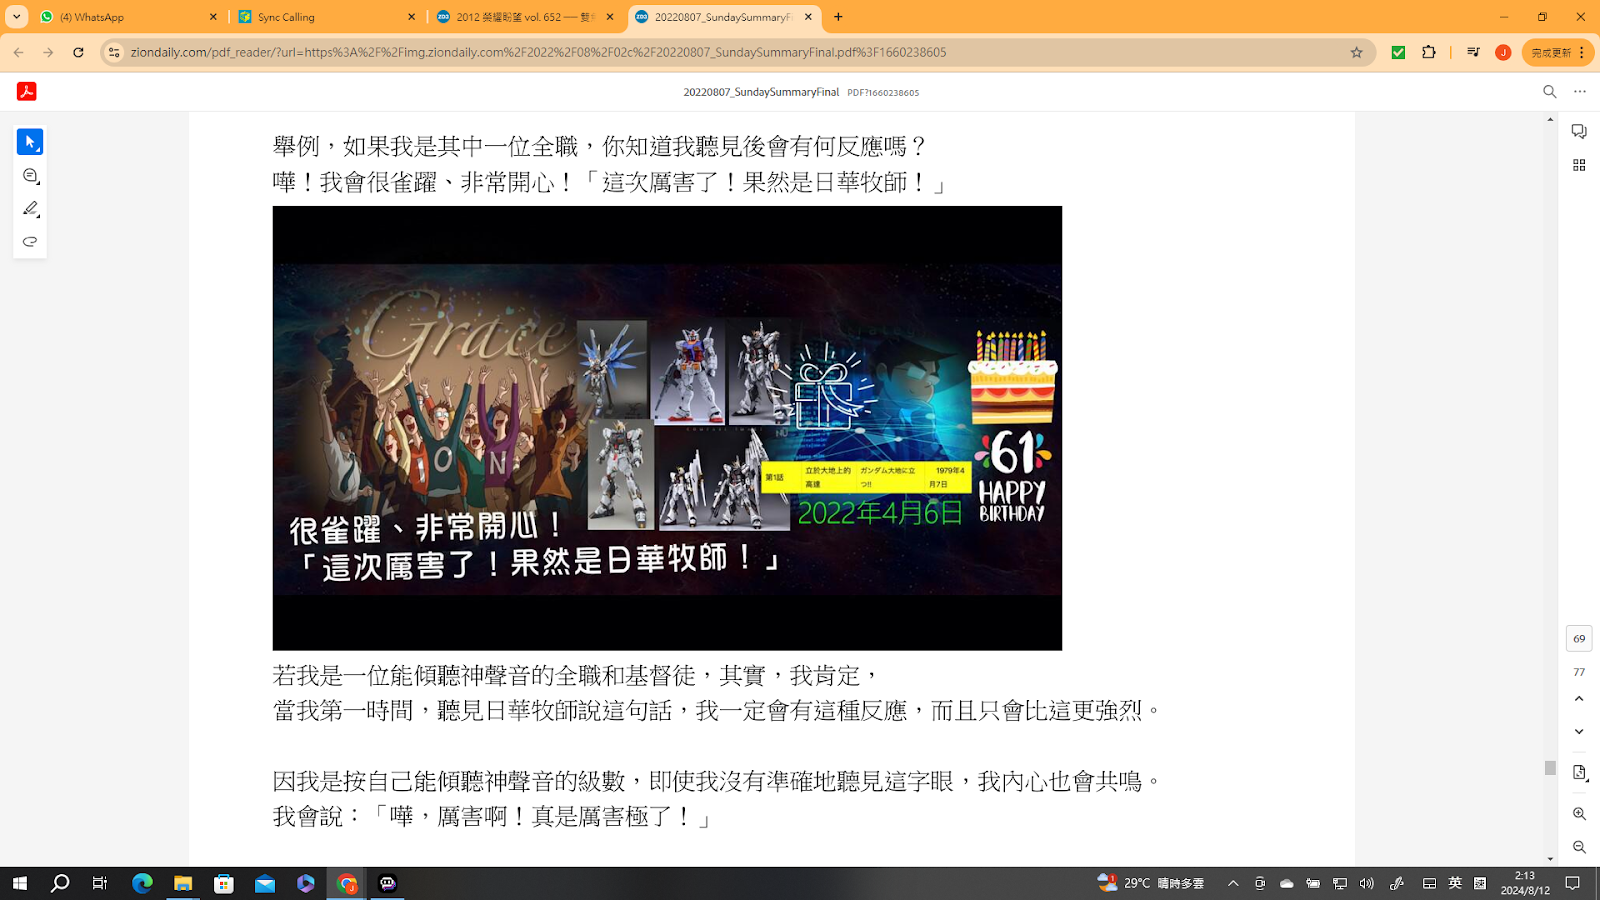Select the pen draw tool

[30, 209]
